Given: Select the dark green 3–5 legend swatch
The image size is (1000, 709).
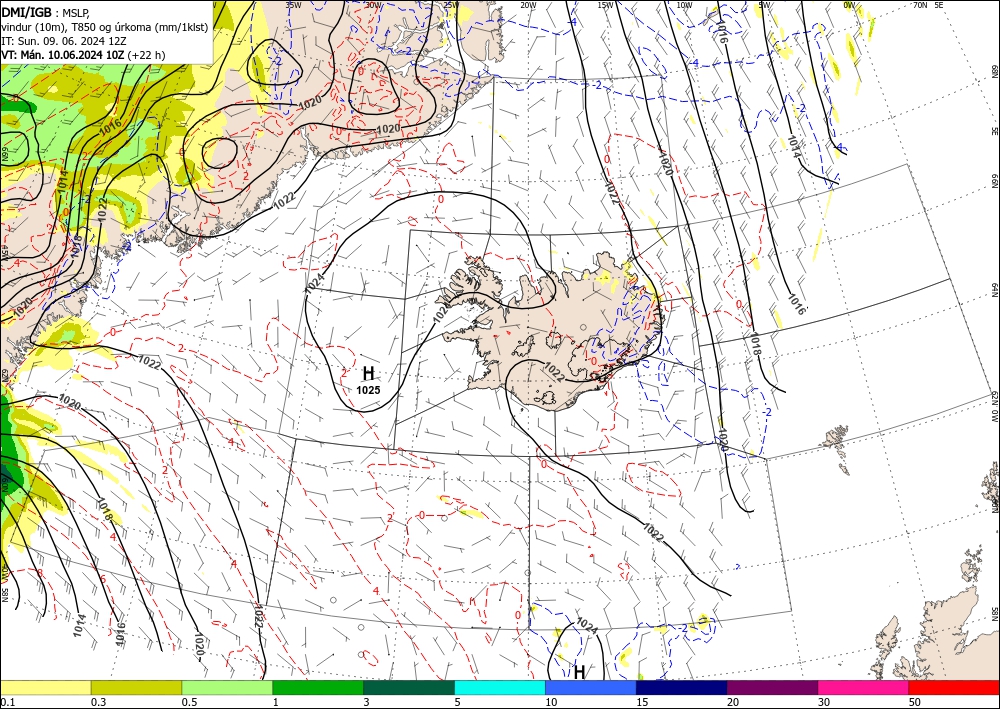Looking at the screenshot, I should [x=409, y=687].
